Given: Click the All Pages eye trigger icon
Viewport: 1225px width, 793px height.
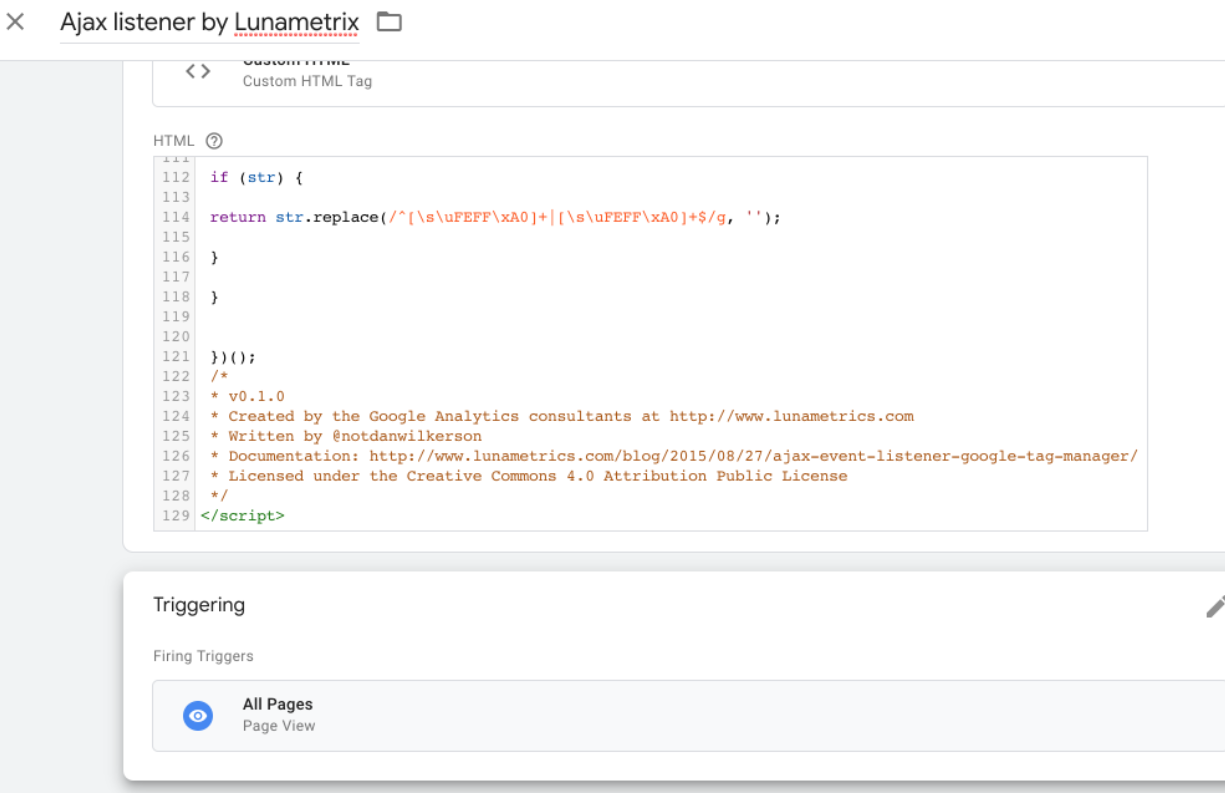Looking at the screenshot, I should point(198,715).
